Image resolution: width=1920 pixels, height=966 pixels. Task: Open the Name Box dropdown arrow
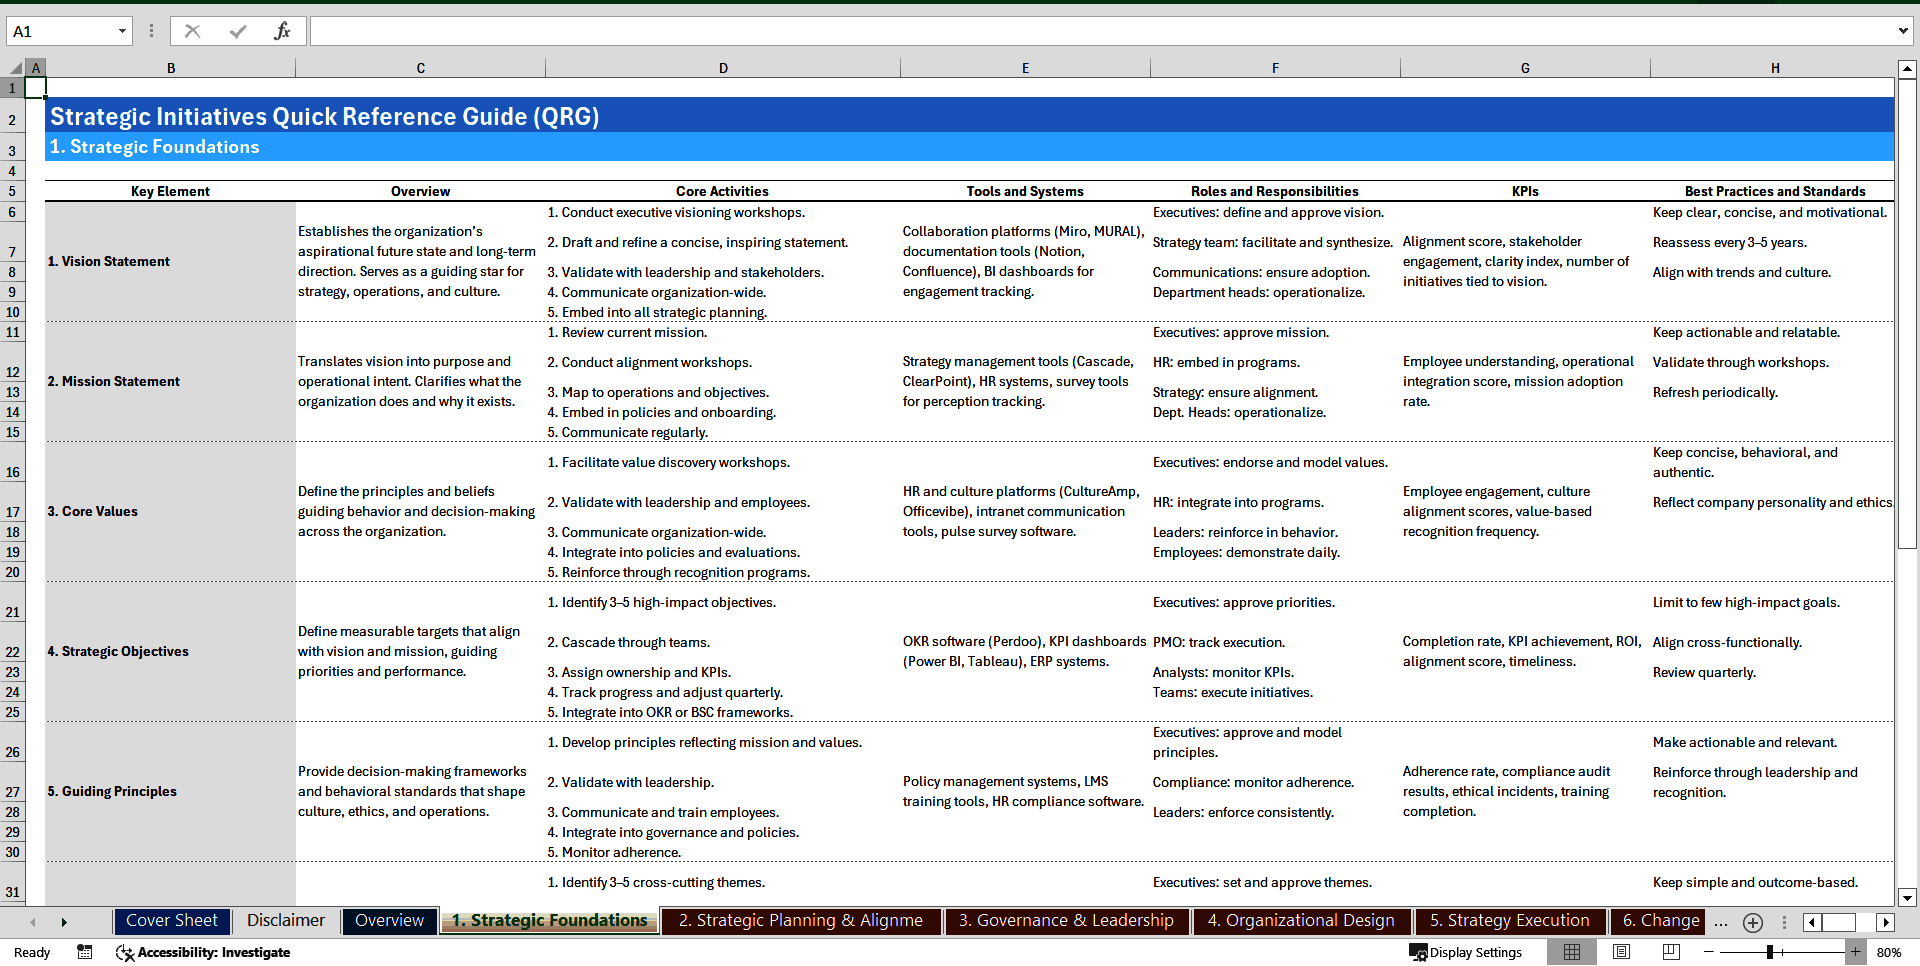[122, 31]
